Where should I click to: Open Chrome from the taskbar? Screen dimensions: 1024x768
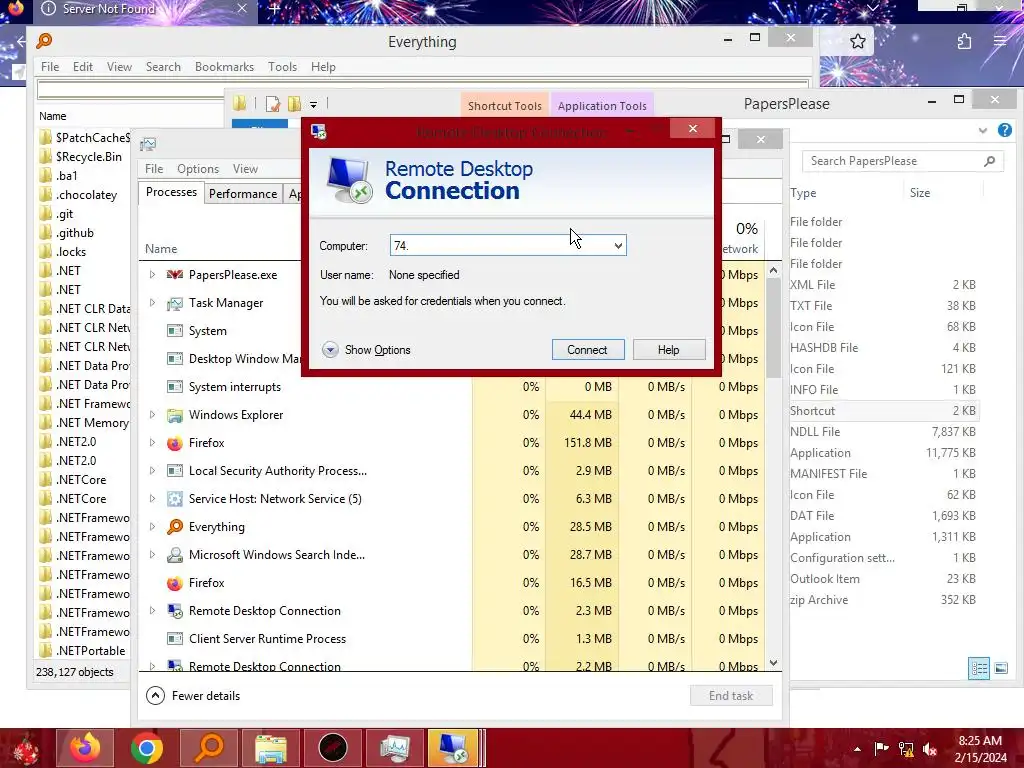[146, 748]
